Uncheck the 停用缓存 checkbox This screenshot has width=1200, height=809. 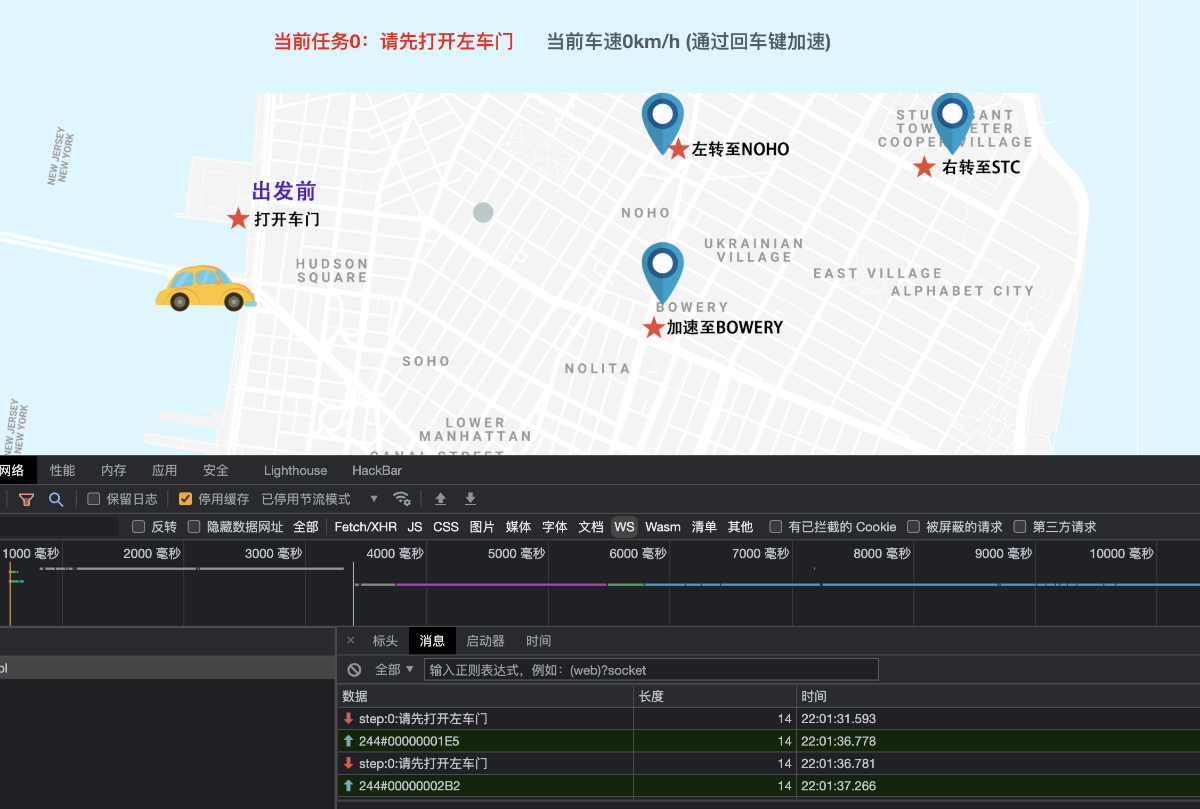click(x=185, y=499)
